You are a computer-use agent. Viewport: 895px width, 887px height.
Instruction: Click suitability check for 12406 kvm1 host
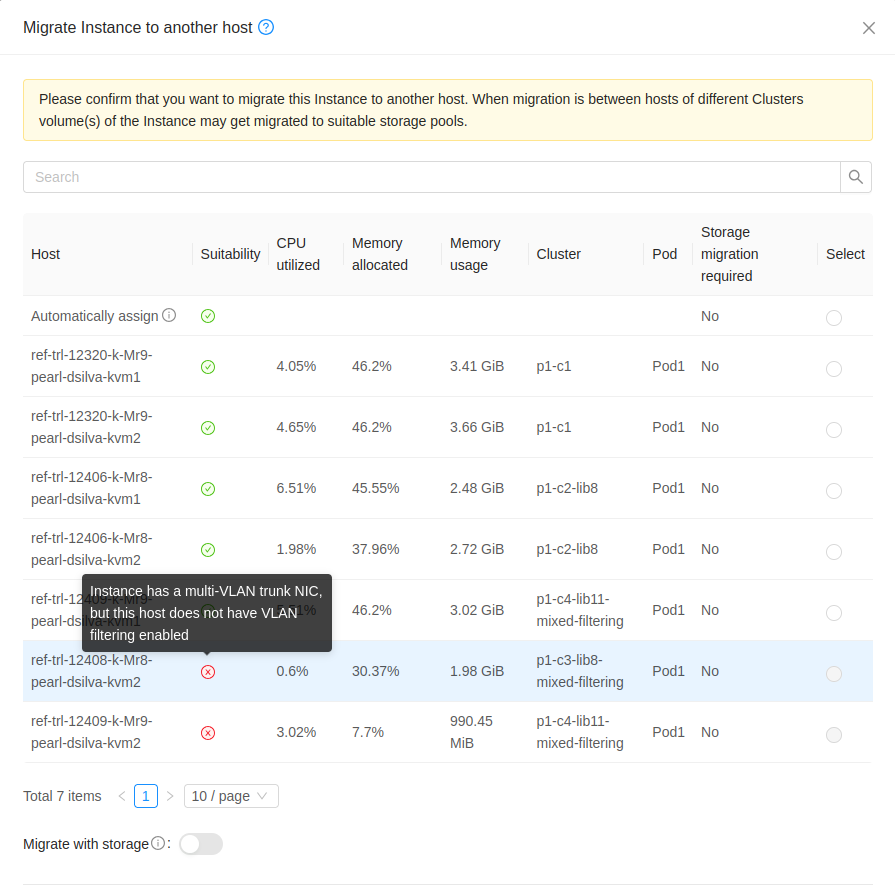[x=208, y=489]
